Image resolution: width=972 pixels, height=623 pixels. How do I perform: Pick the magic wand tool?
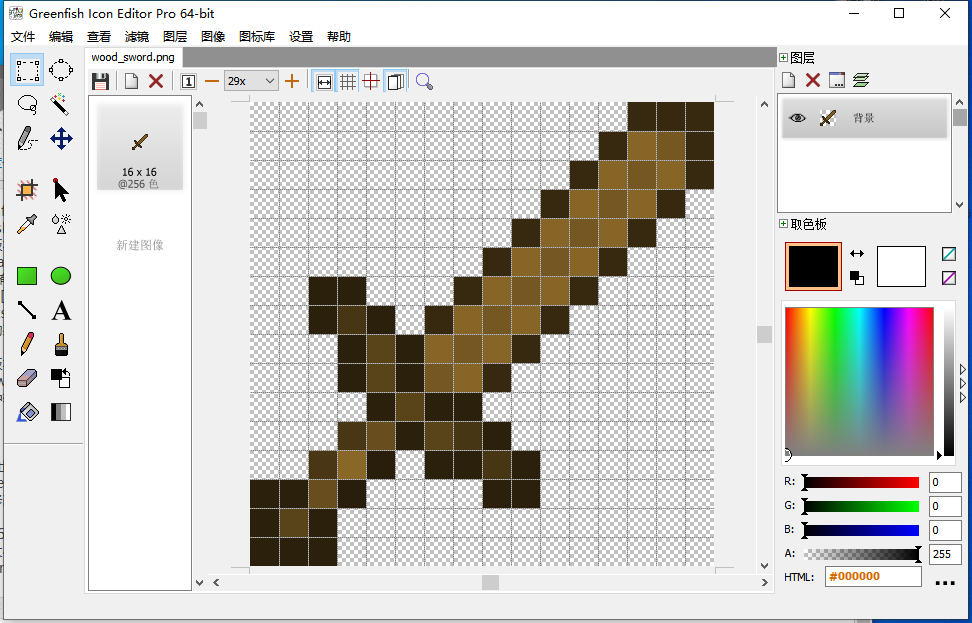tap(61, 104)
